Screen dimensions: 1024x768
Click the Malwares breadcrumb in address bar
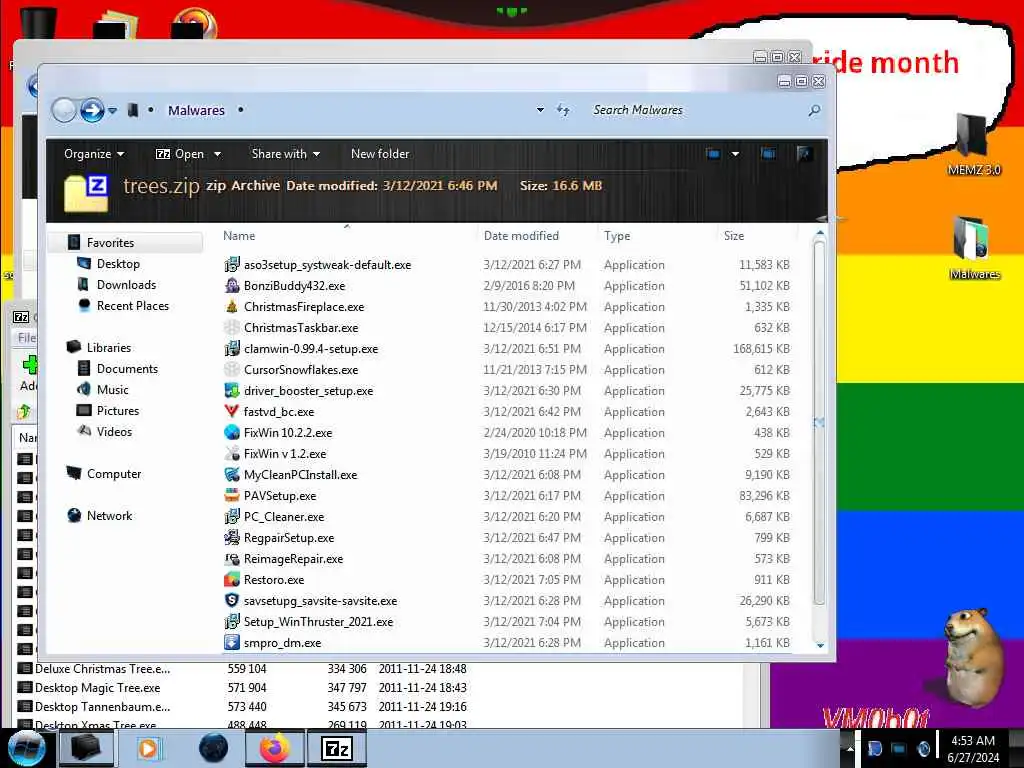tap(196, 110)
